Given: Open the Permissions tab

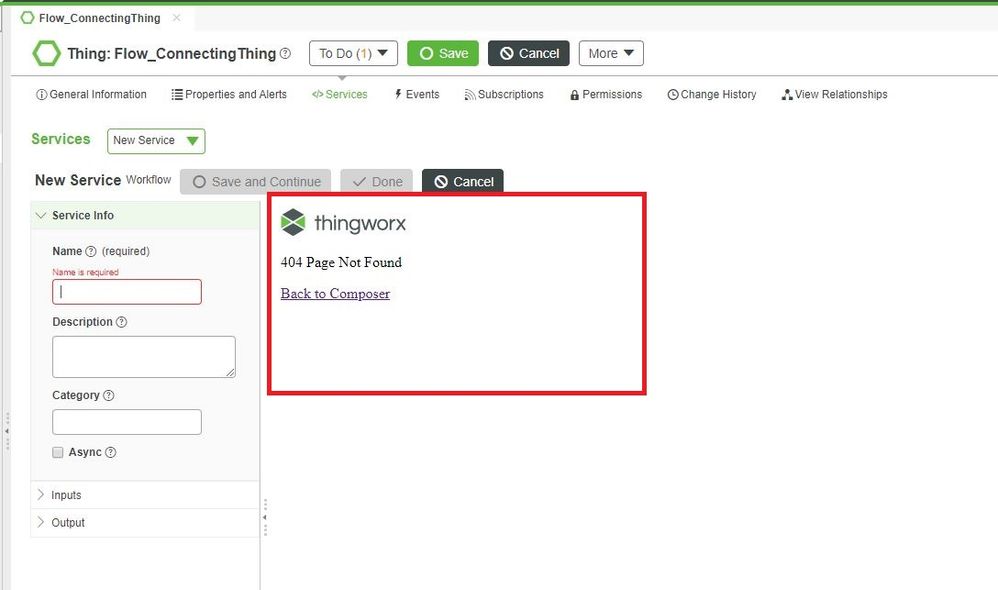Looking at the screenshot, I should tap(606, 94).
